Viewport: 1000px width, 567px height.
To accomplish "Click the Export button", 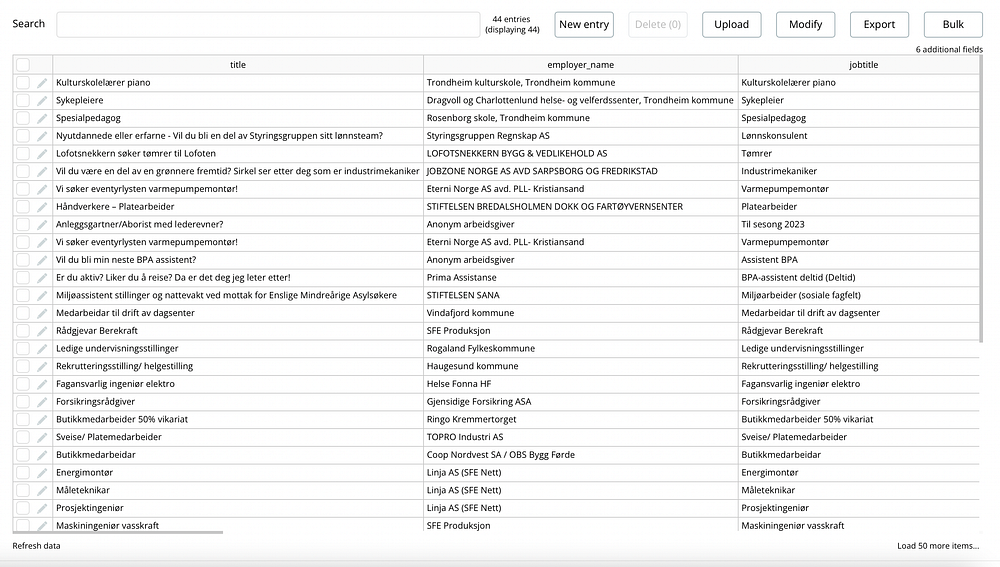I will point(879,24).
